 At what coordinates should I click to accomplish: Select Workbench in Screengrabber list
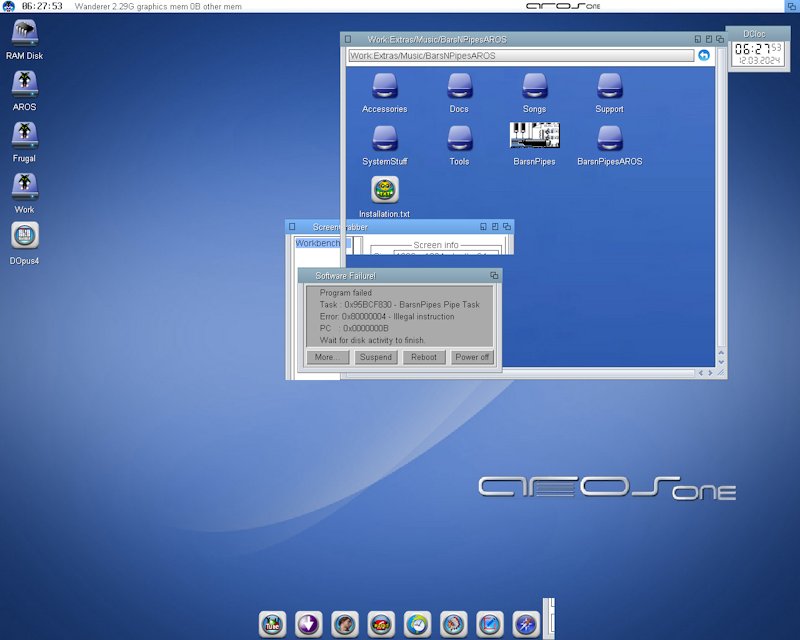click(x=318, y=243)
